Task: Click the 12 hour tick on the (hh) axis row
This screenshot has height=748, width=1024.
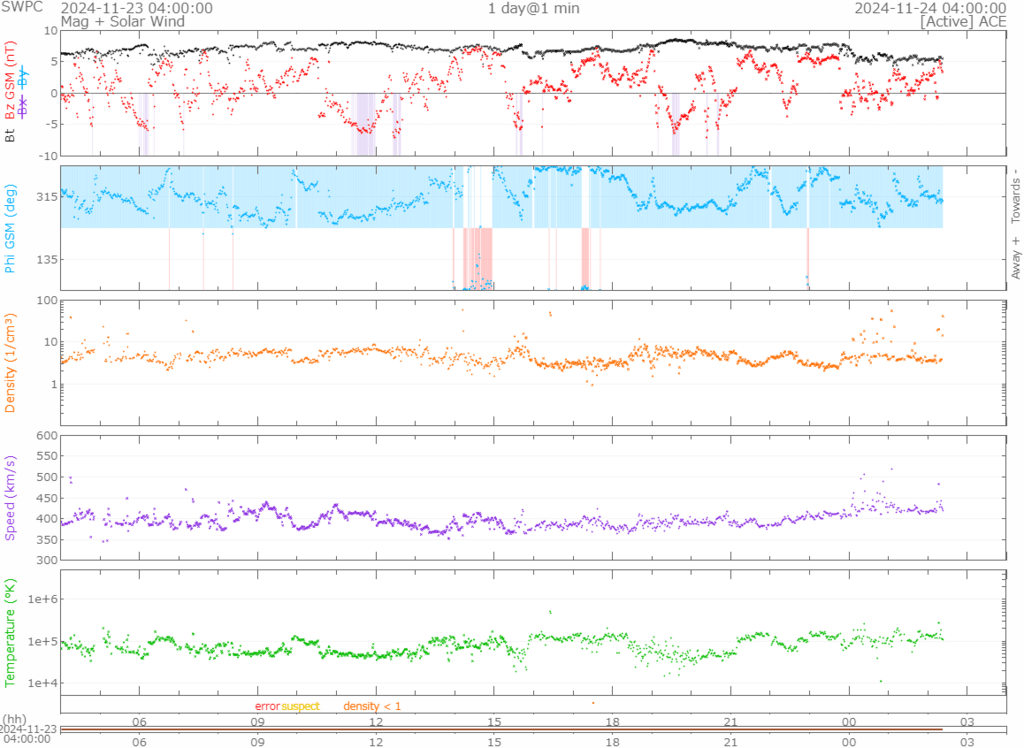Action: [x=376, y=722]
